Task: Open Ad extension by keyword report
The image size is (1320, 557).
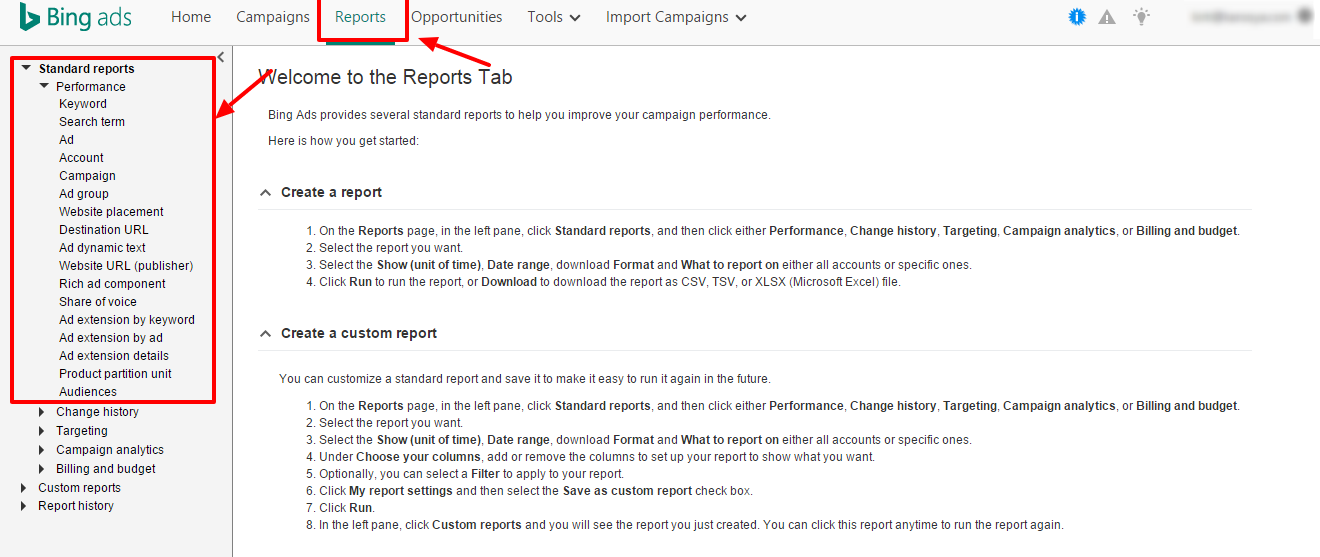Action: (127, 320)
